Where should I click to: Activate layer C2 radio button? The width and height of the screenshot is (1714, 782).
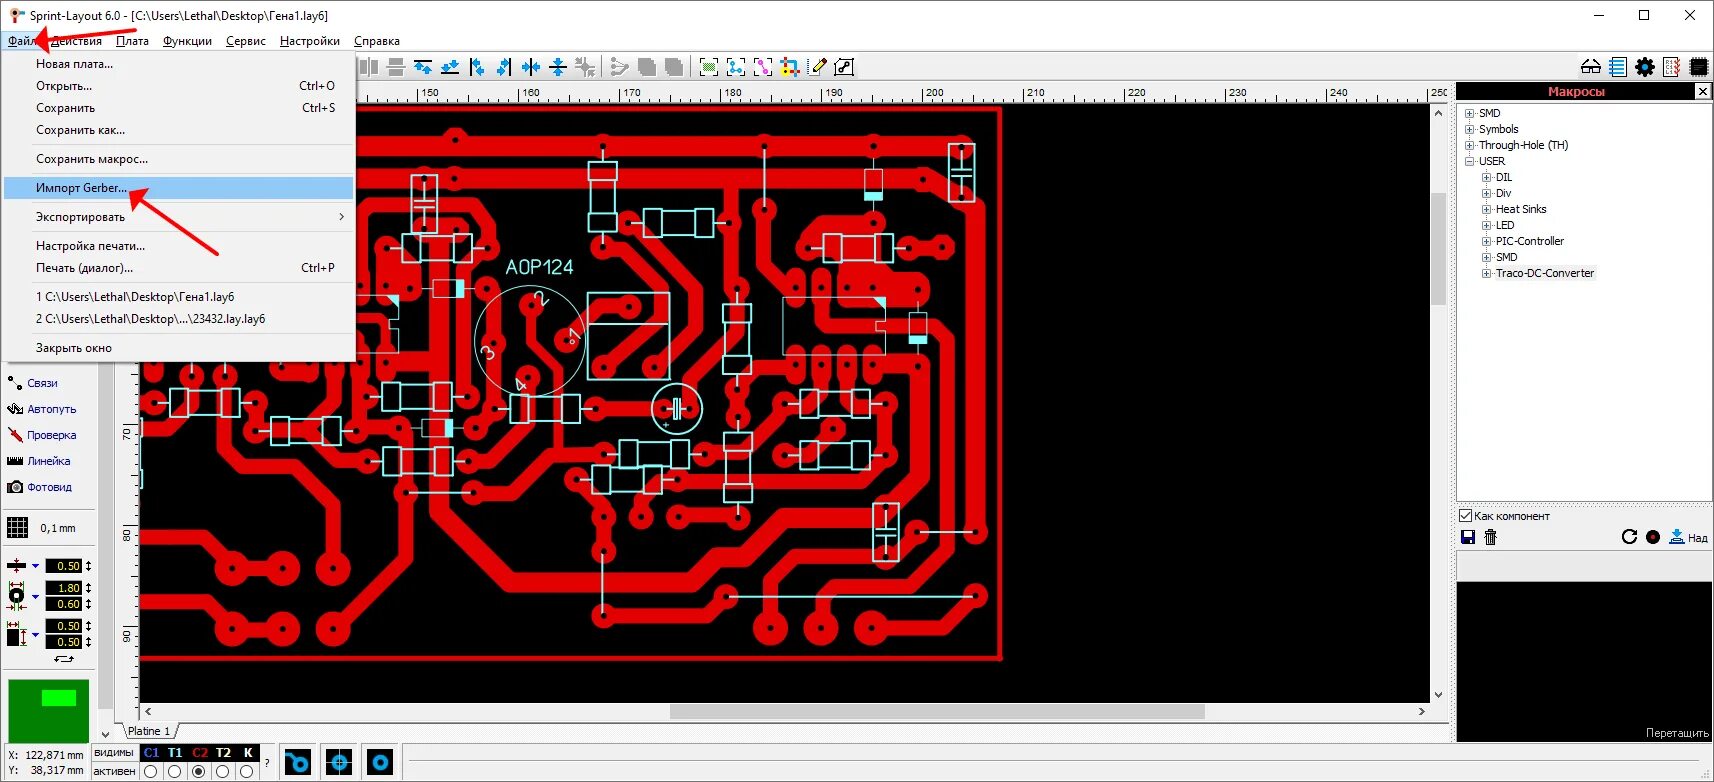(x=199, y=771)
